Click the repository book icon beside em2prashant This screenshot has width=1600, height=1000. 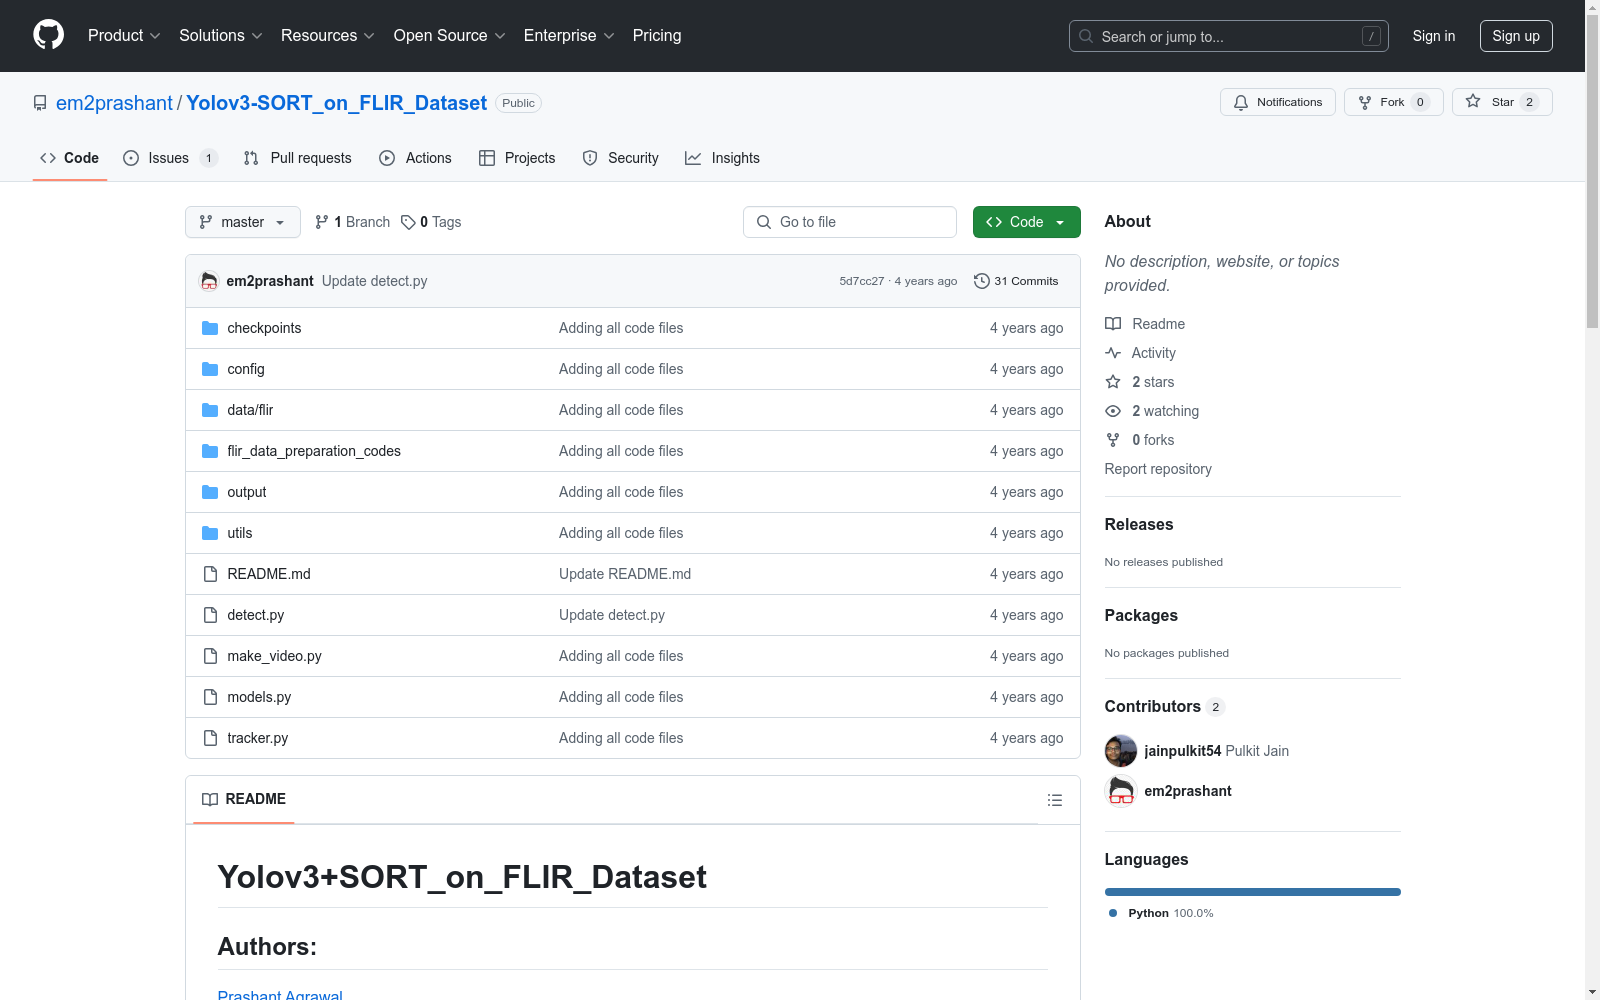(x=40, y=103)
